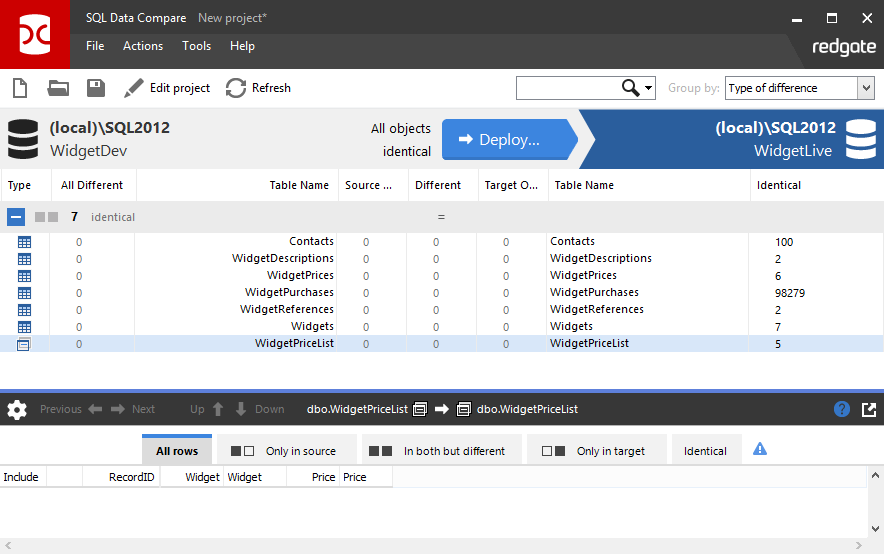The height and width of the screenshot is (554, 884).
Task: Open the Group by dropdown
Action: 865,88
